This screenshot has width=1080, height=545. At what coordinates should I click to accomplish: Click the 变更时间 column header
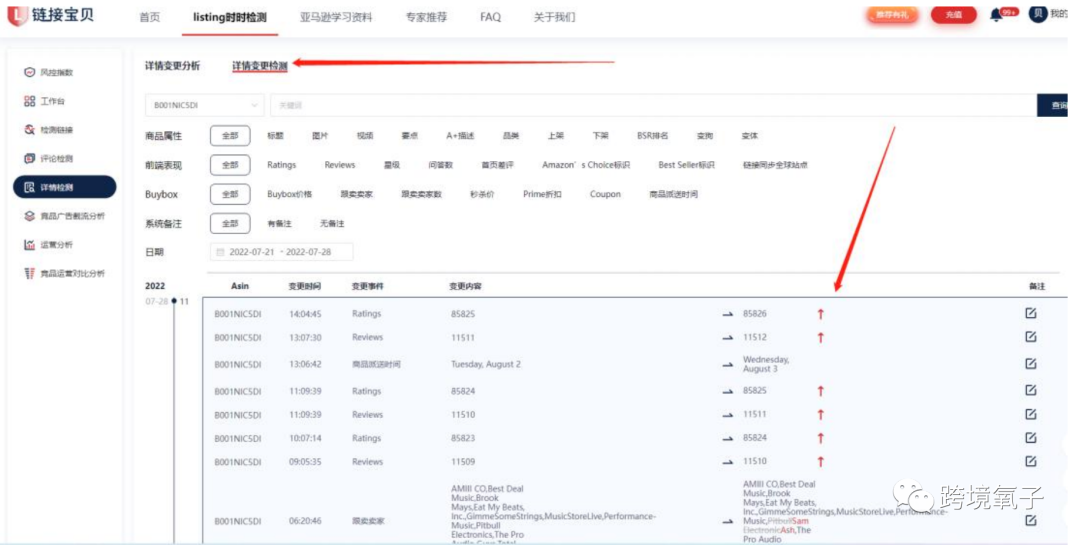point(304,286)
